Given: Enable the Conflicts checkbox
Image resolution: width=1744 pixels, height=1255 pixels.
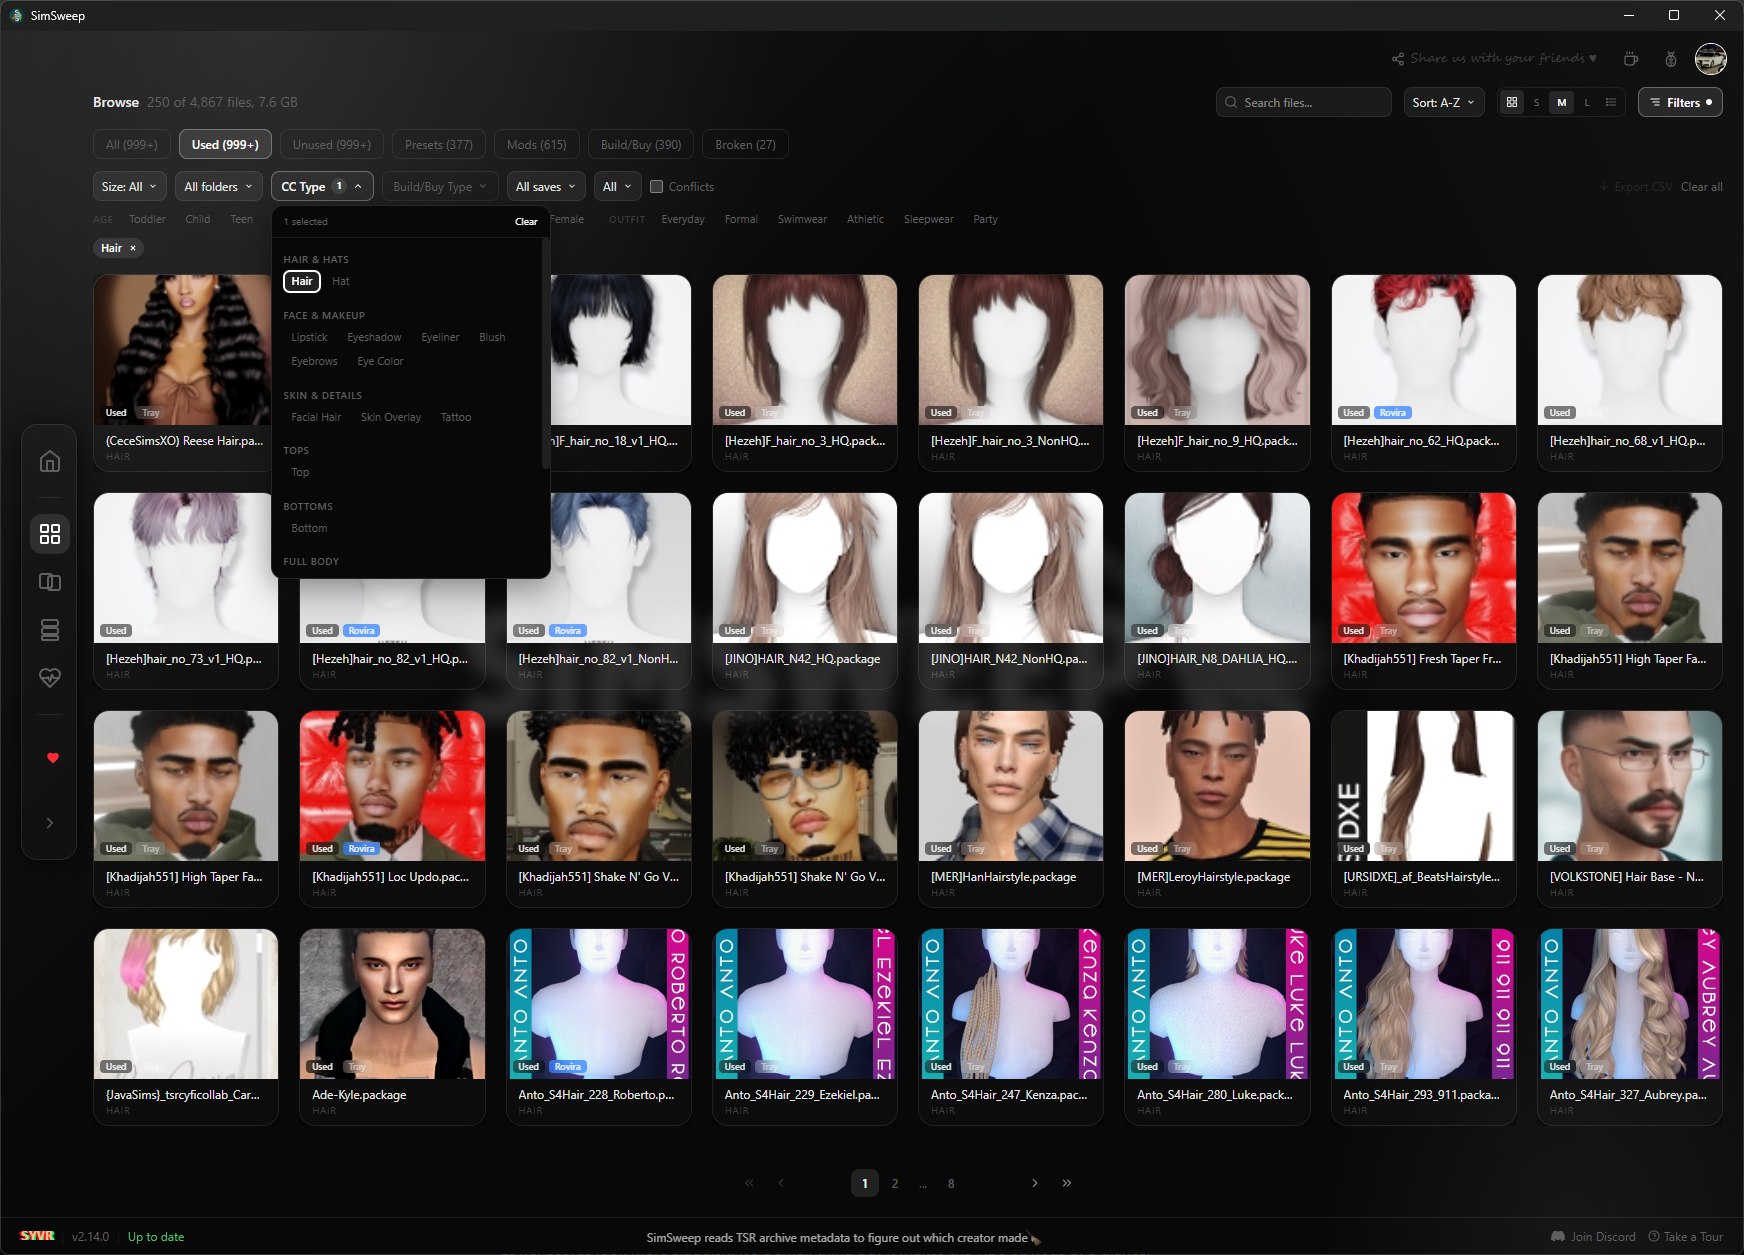Looking at the screenshot, I should pyautogui.click(x=657, y=187).
